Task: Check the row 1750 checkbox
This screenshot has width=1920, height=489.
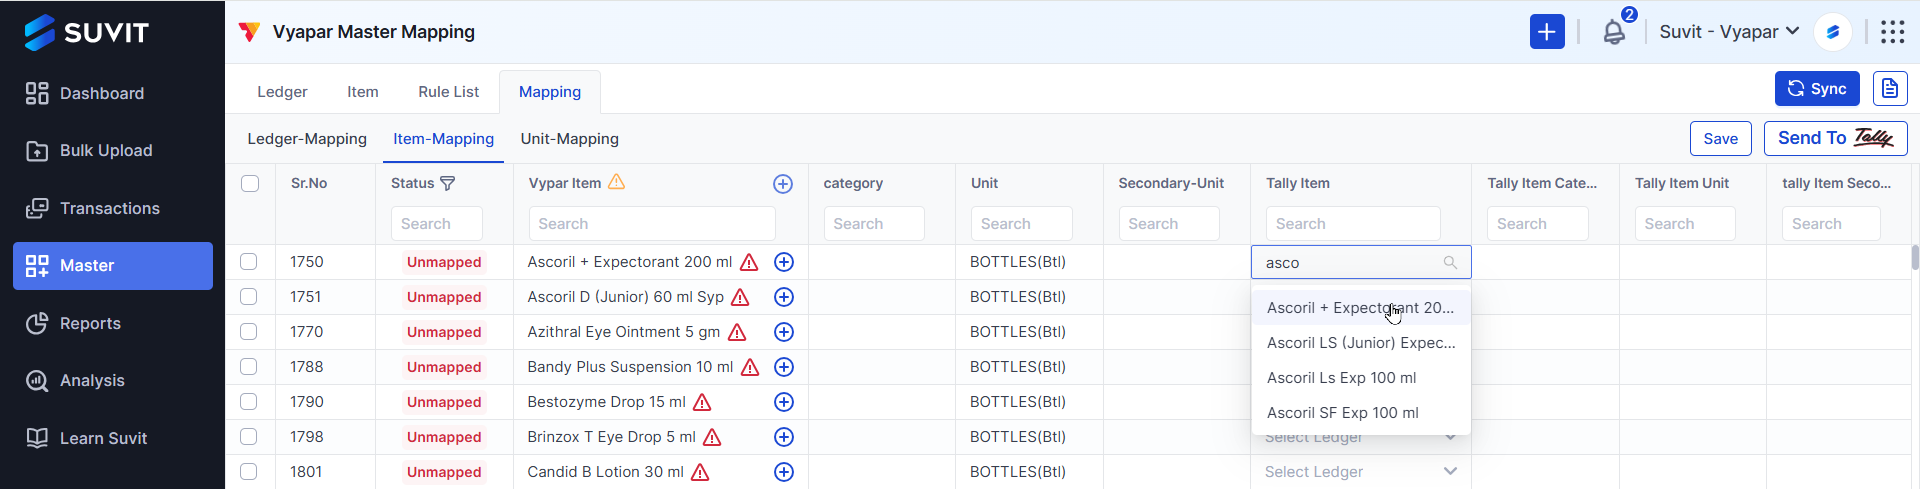Action: [x=249, y=262]
